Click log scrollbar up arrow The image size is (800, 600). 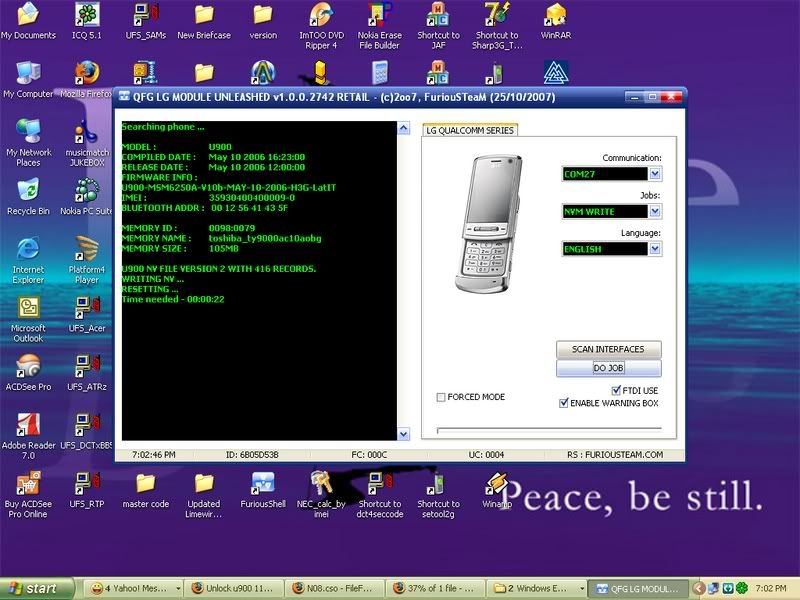pos(404,128)
